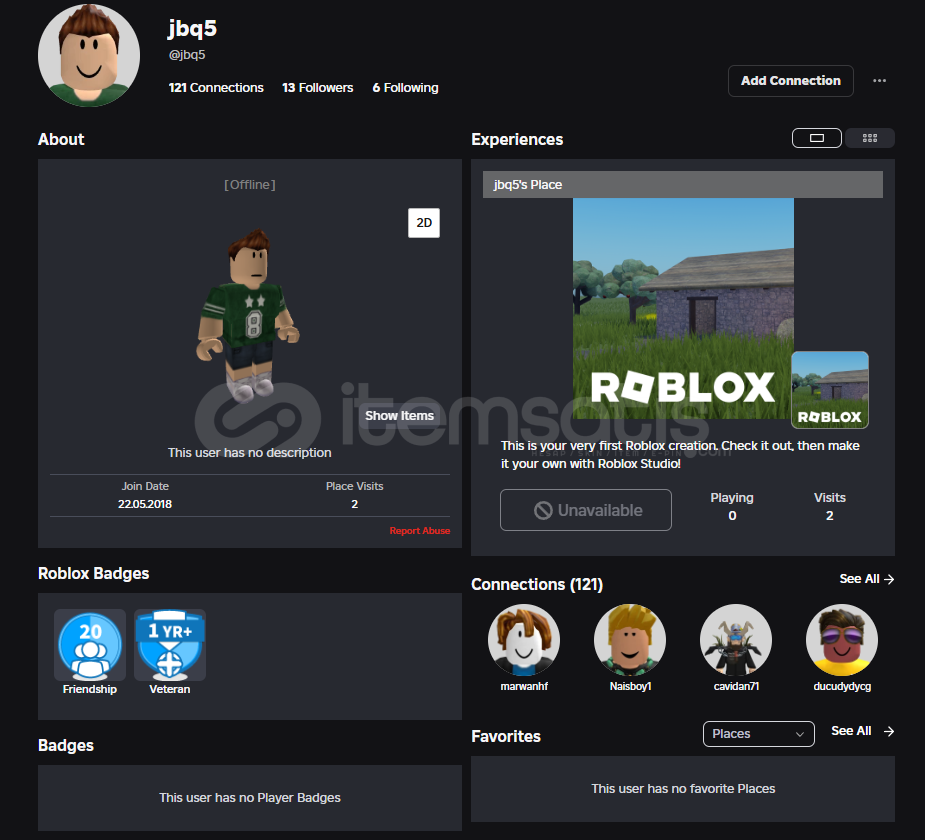Click the Place Visits label

coord(355,486)
